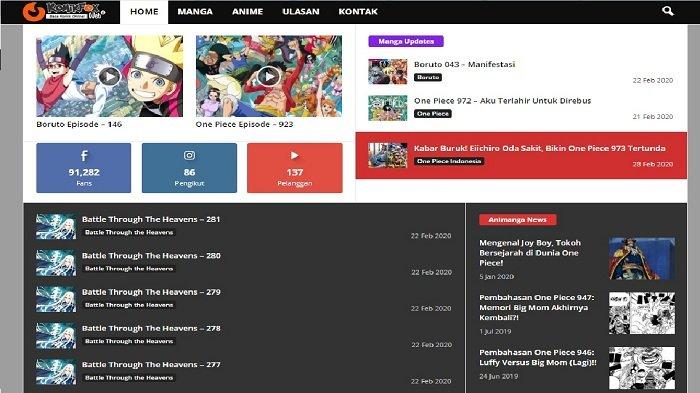This screenshot has height=393, width=700.
Task: Open Battle Through The Heavens – 277
Action: (x=151, y=365)
